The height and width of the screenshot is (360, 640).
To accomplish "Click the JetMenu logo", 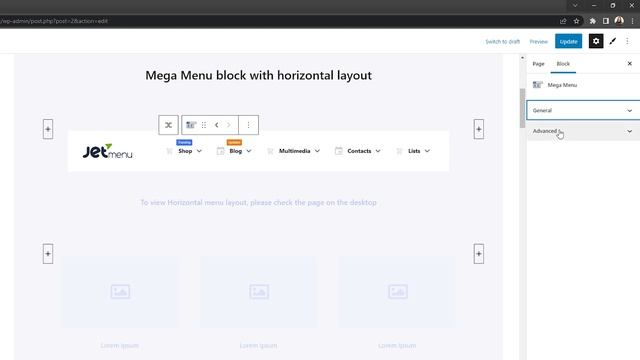I will (107, 151).
